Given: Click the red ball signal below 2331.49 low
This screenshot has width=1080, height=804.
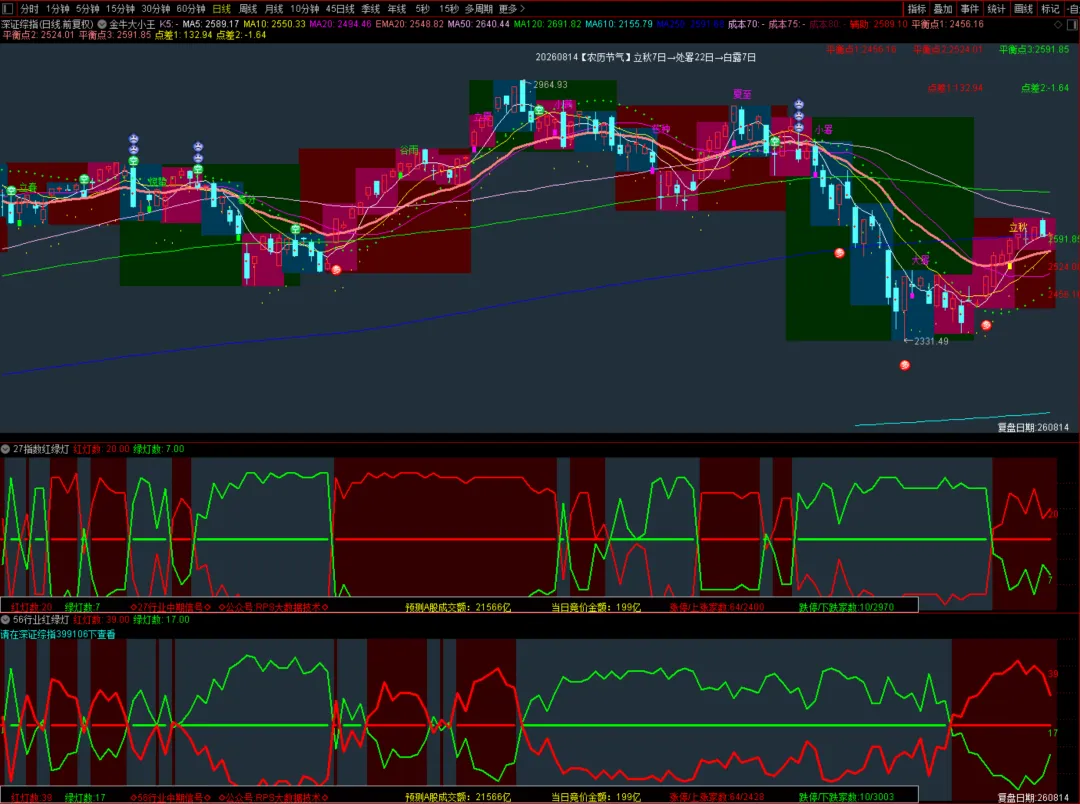Looking at the screenshot, I should click(905, 365).
